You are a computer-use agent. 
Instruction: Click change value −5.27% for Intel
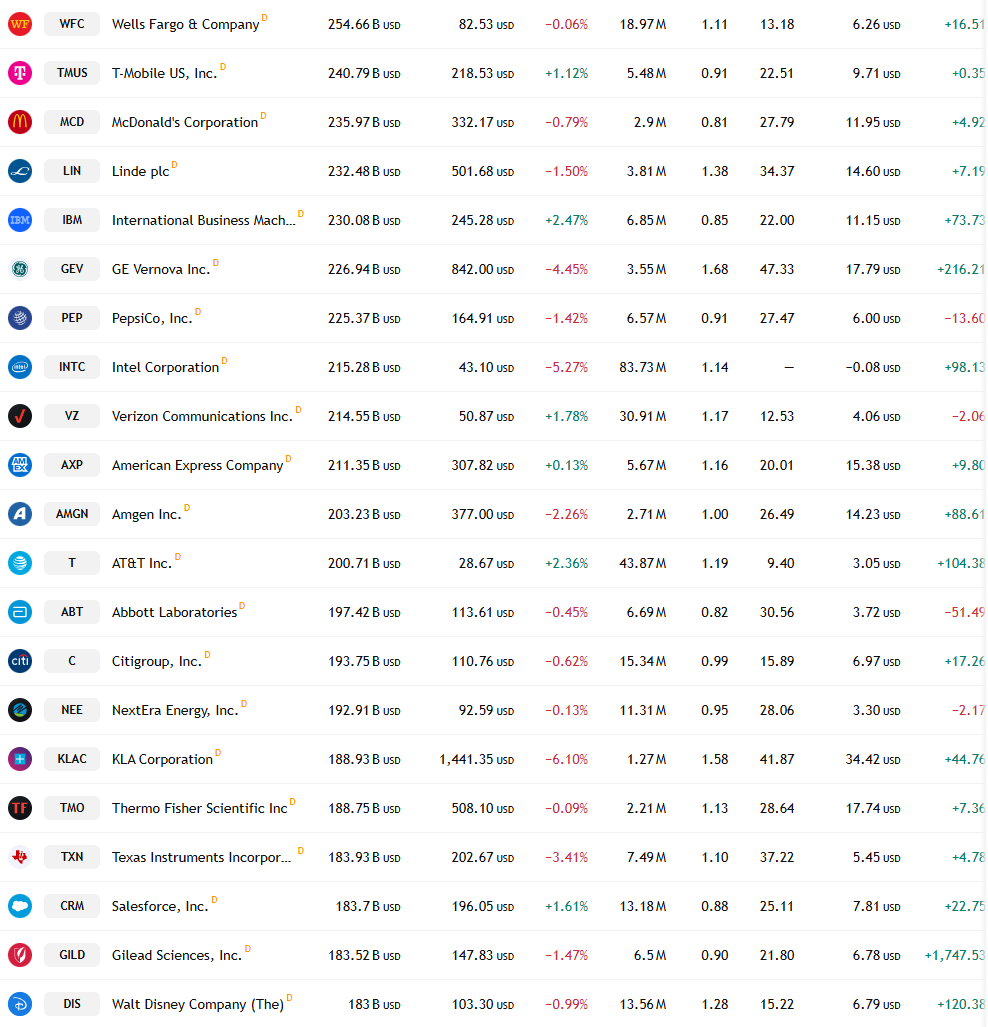(567, 367)
